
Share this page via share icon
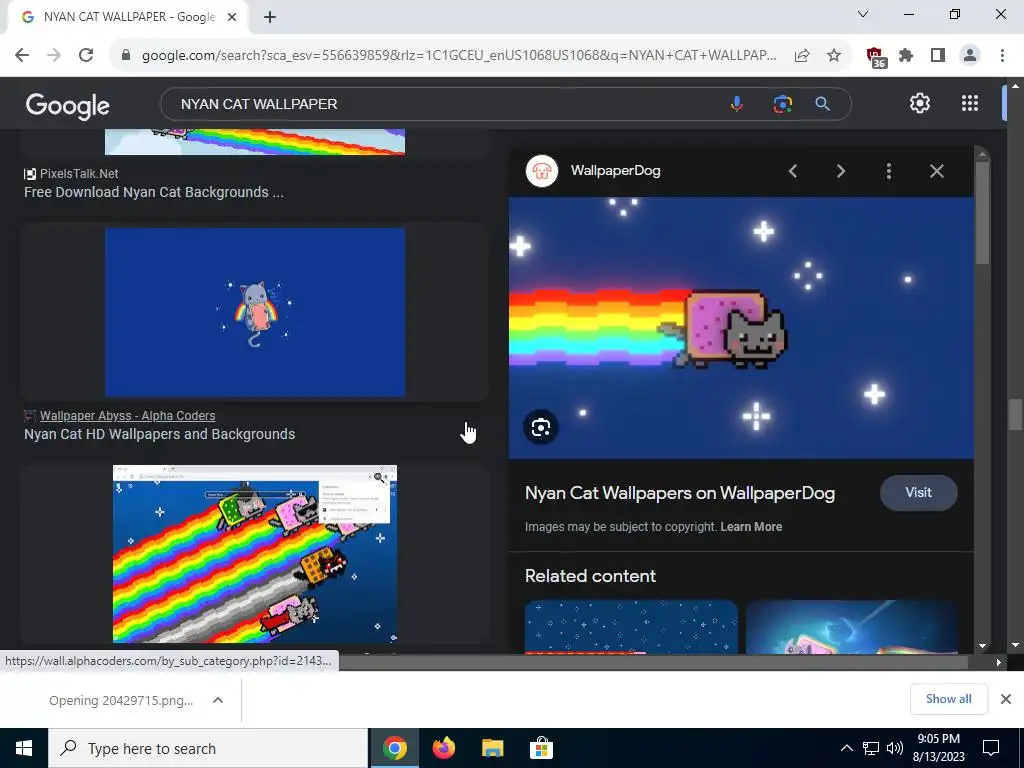(x=802, y=56)
